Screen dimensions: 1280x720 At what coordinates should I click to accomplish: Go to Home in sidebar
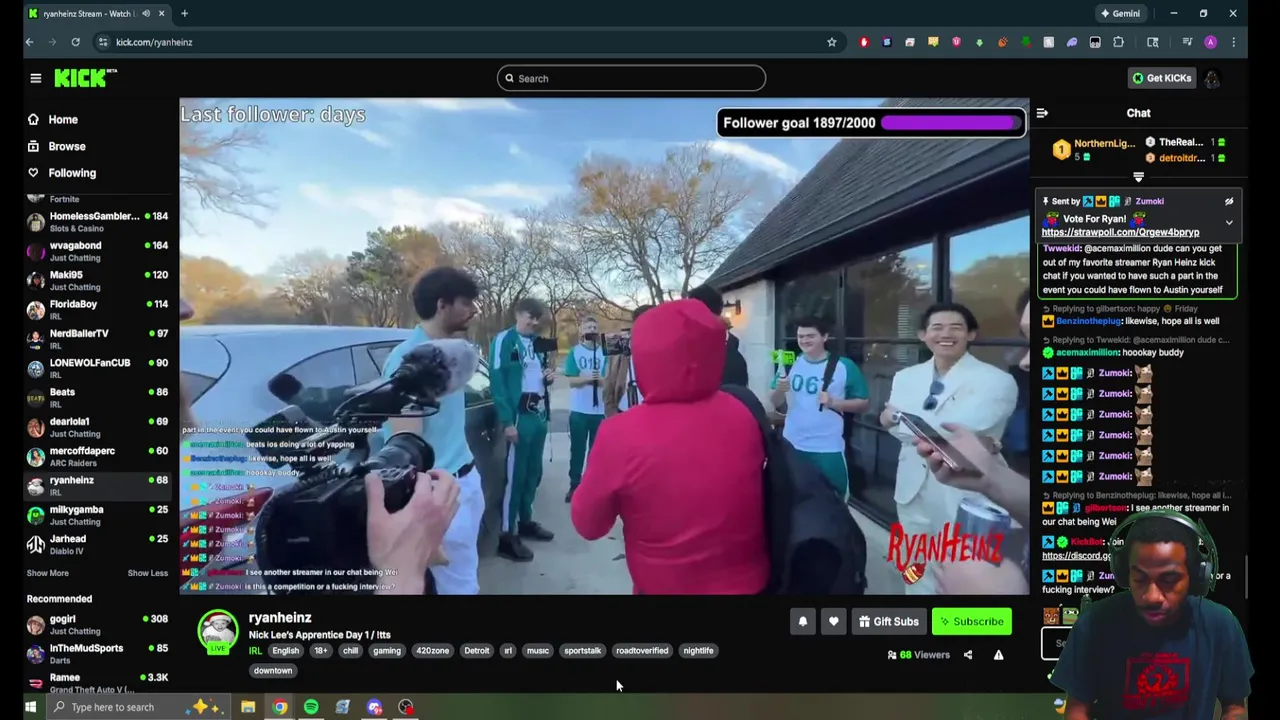tap(62, 119)
